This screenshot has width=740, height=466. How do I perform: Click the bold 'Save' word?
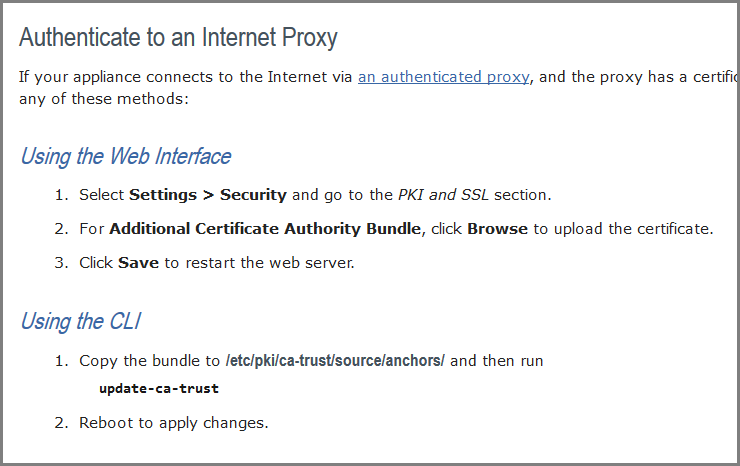point(138,263)
